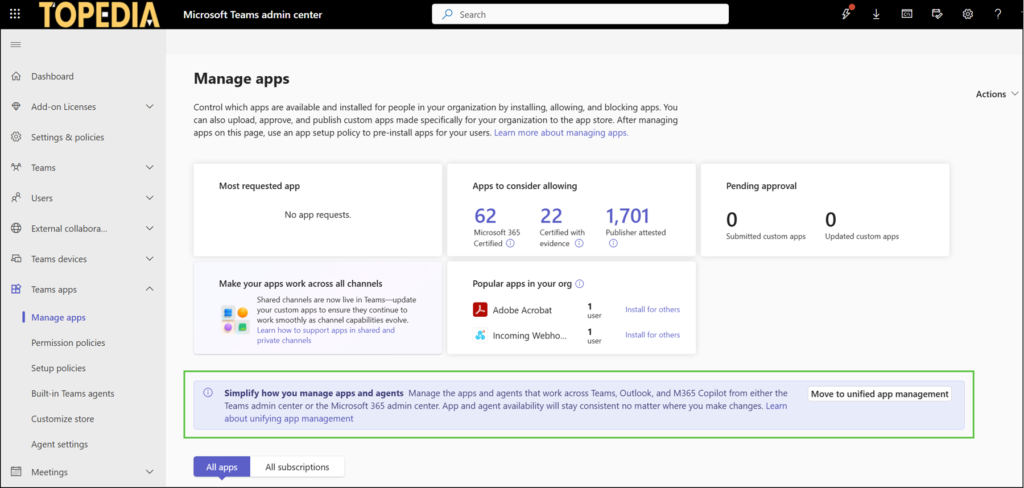1024x488 pixels.
Task: Click the Submitted custom apps label
Action: 766,236
